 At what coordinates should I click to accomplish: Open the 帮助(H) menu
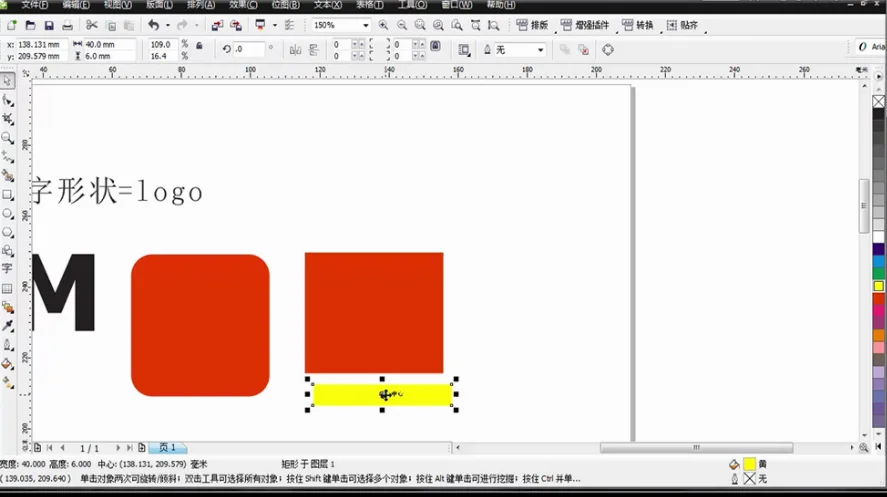point(501,5)
